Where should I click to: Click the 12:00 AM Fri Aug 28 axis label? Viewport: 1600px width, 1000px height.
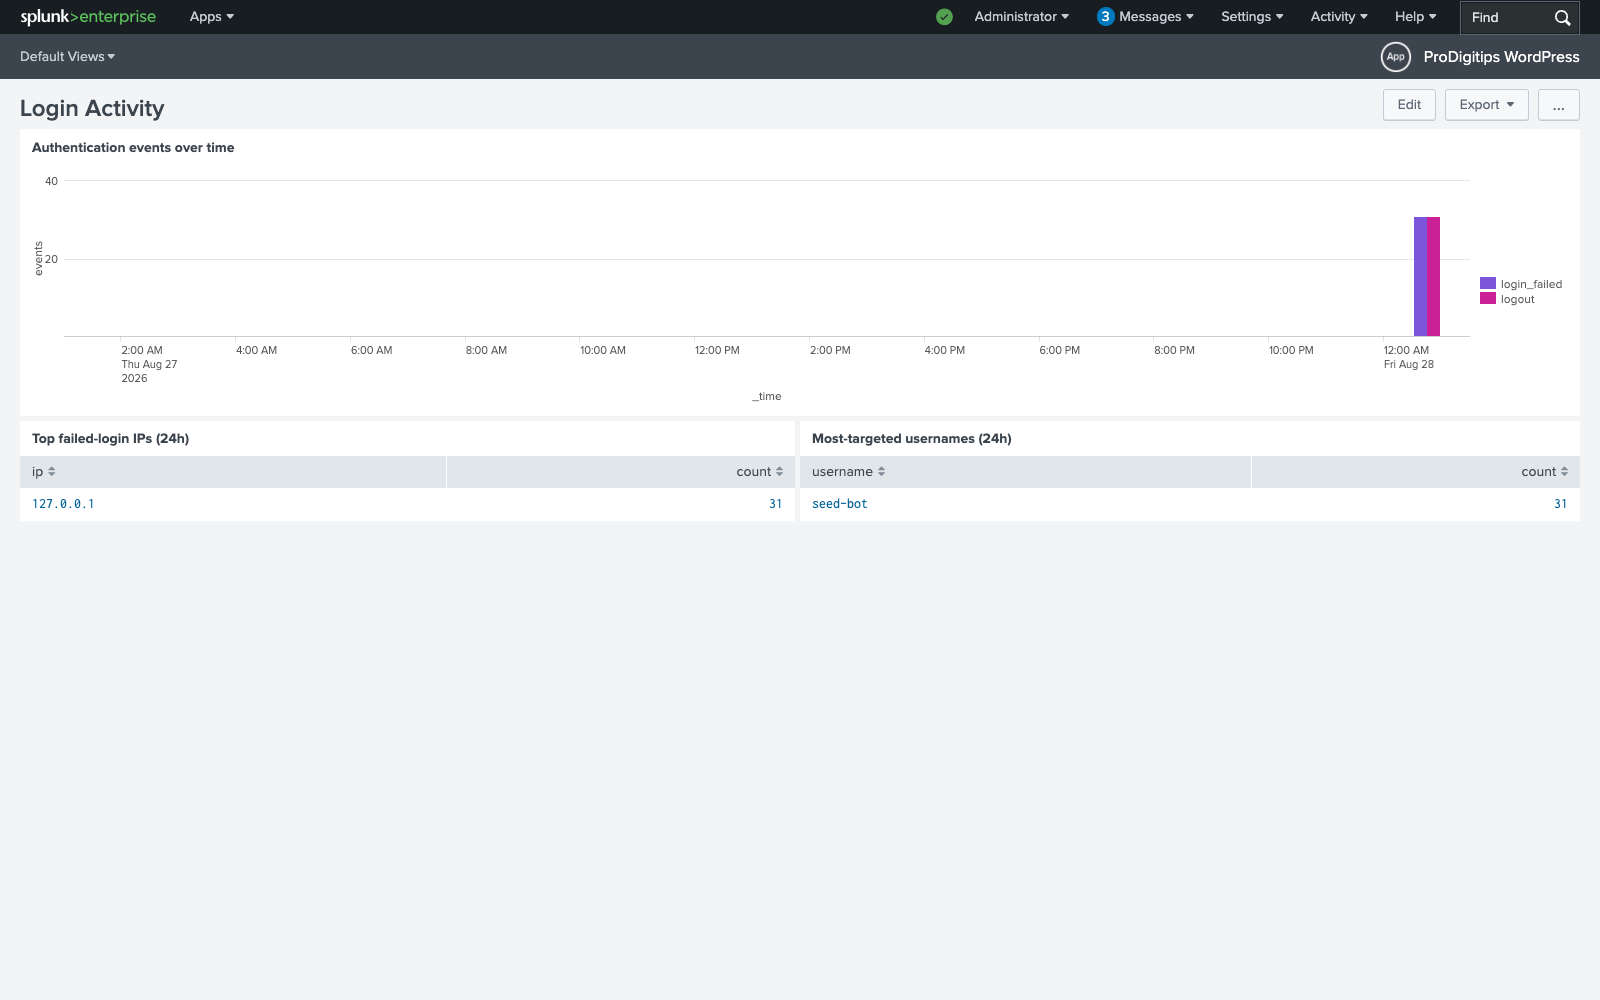[x=1408, y=357]
